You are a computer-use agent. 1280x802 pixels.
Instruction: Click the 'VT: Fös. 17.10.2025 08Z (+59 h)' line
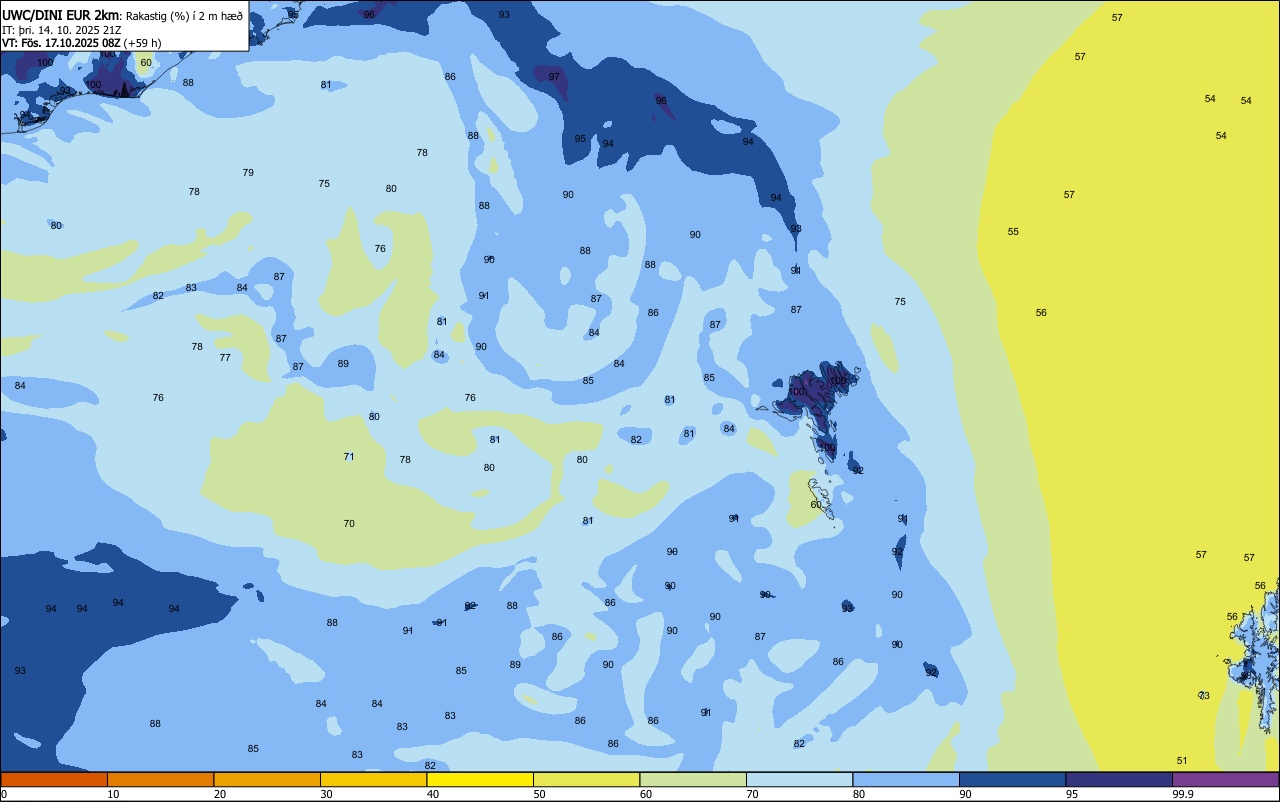pos(82,43)
